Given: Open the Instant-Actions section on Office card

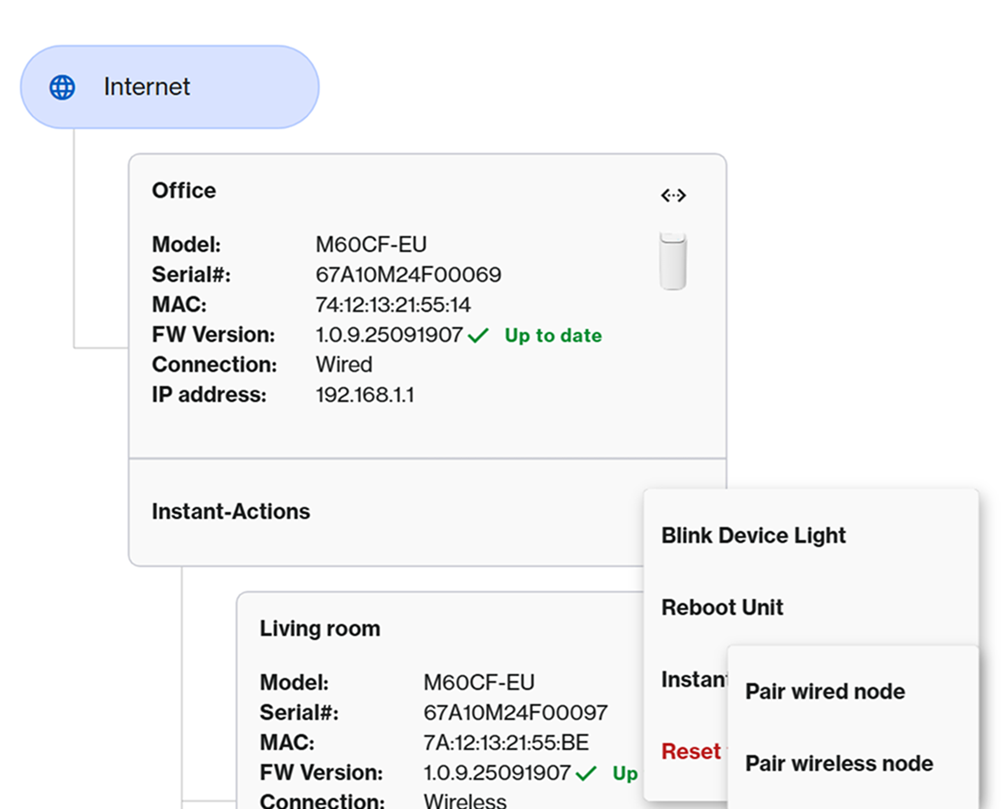Looking at the screenshot, I should [x=230, y=511].
